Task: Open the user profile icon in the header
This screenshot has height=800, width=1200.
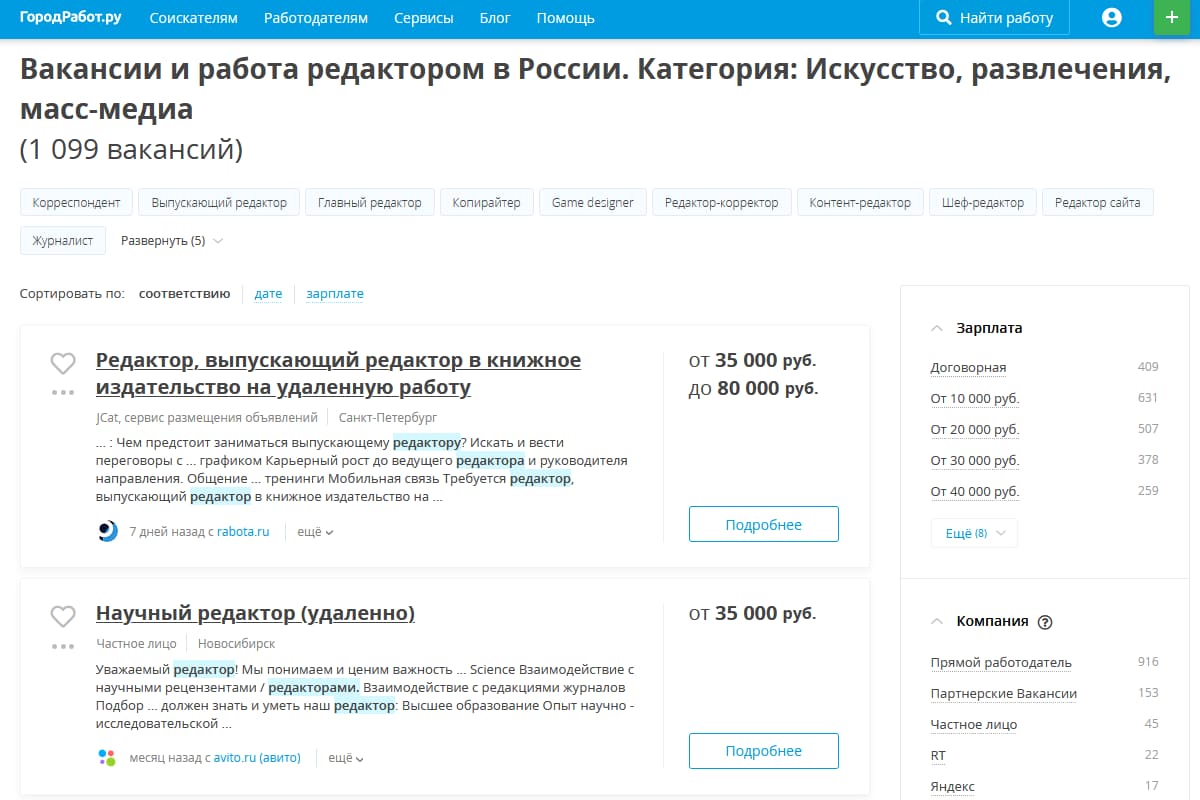Action: tap(1111, 17)
